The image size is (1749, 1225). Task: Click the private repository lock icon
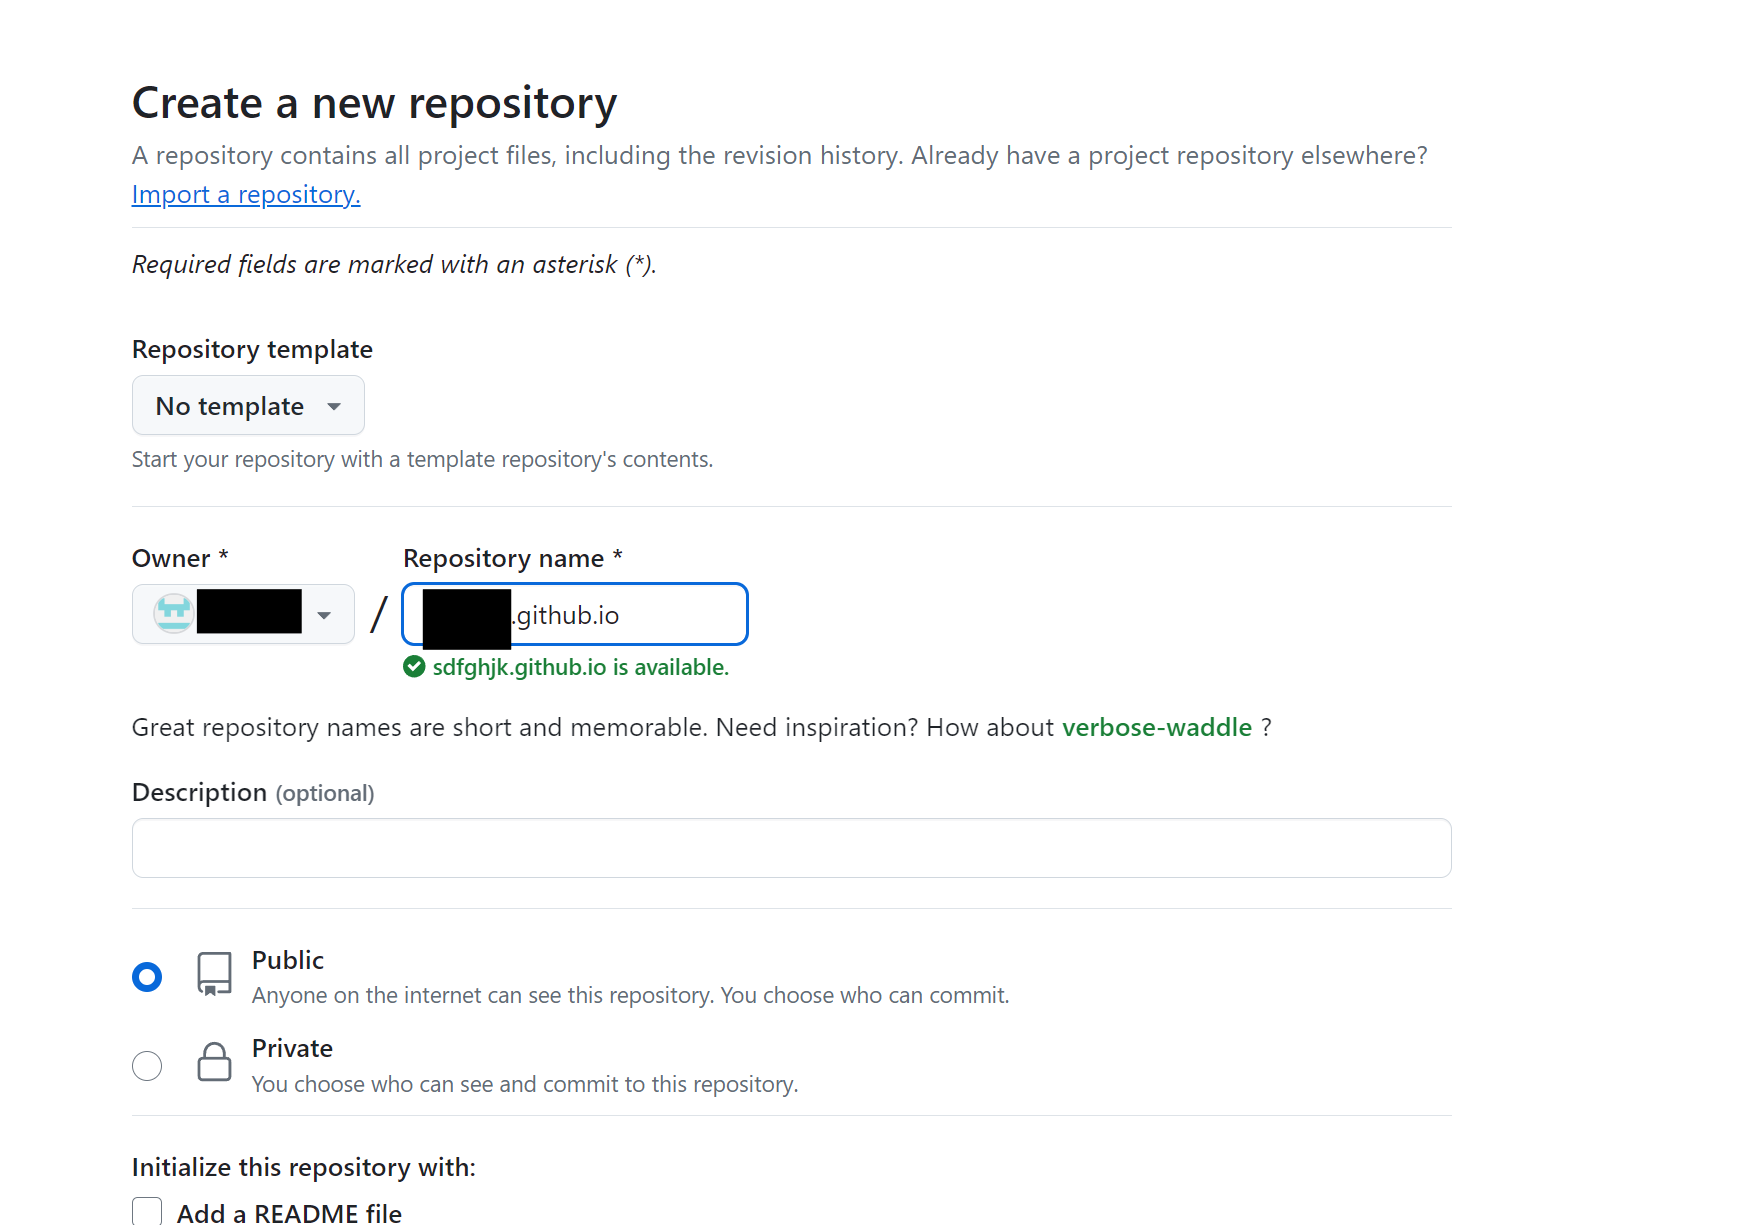[214, 1062]
